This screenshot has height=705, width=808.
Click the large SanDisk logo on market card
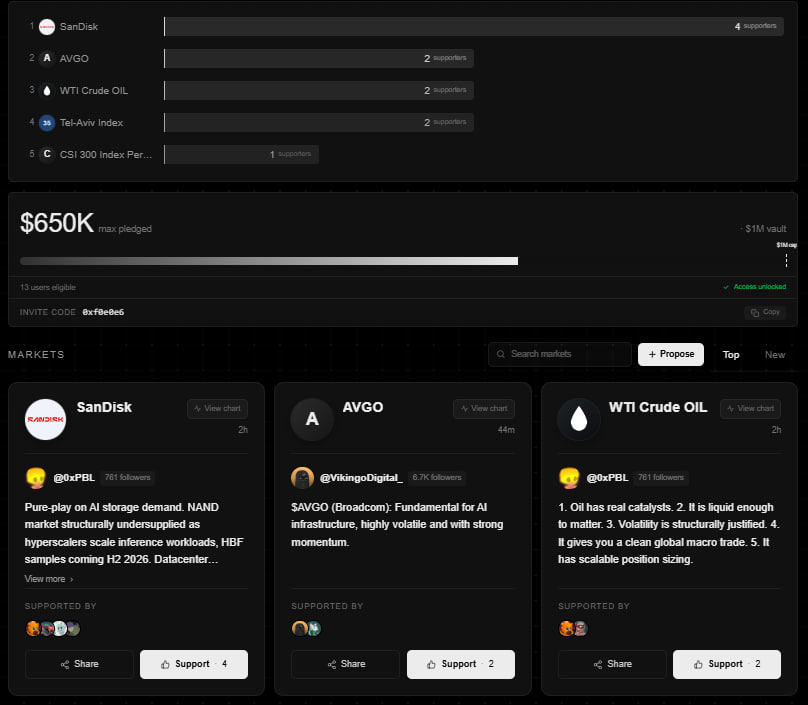point(45,419)
